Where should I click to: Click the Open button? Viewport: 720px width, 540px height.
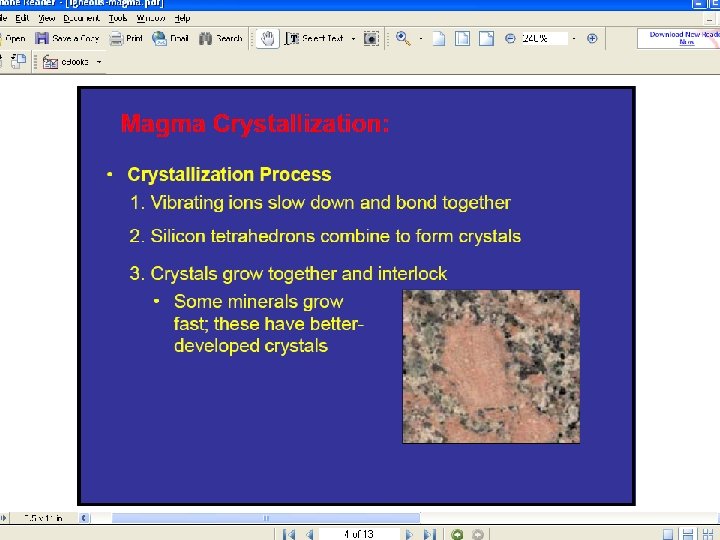[13, 39]
